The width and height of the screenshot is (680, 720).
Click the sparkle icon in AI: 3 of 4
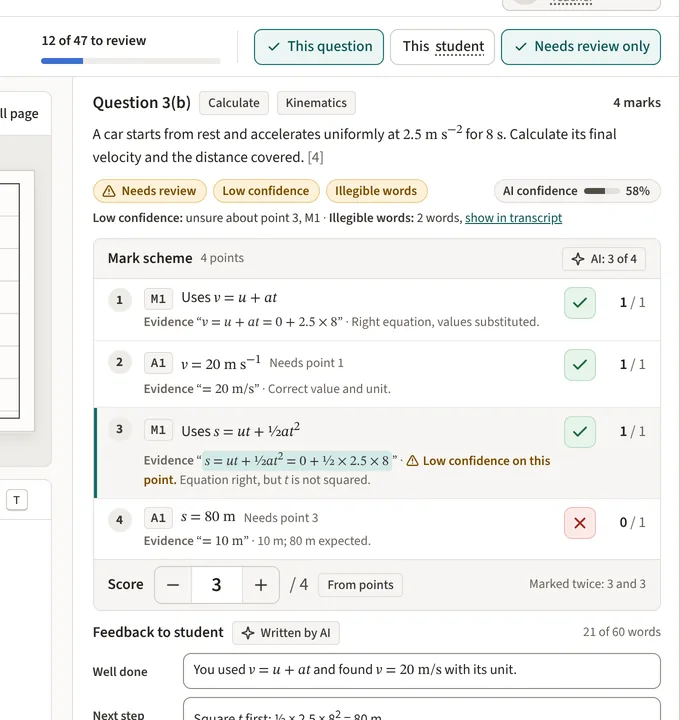pos(578,259)
